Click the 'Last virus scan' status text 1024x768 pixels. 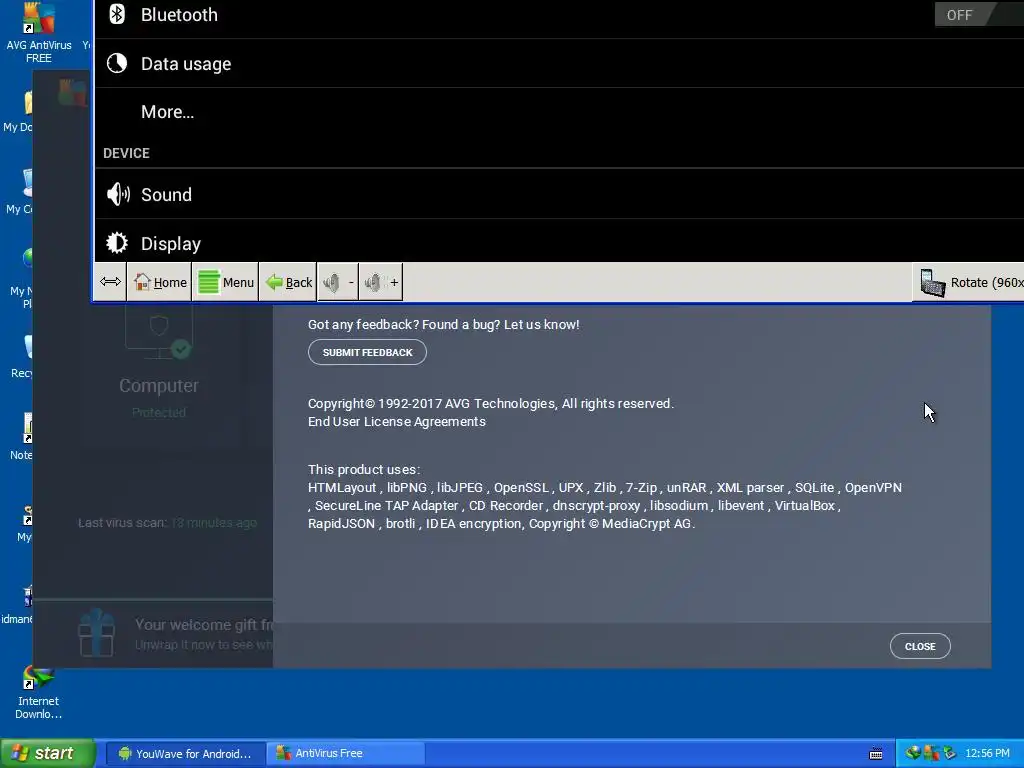tap(167, 522)
